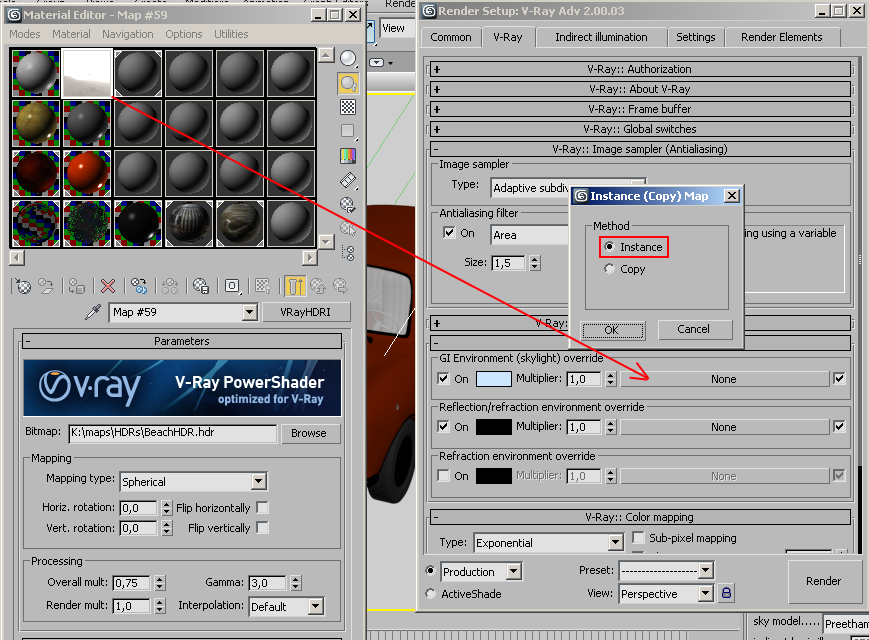The image size is (869, 640).
Task: Select the Instance radio button
Action: 610,247
